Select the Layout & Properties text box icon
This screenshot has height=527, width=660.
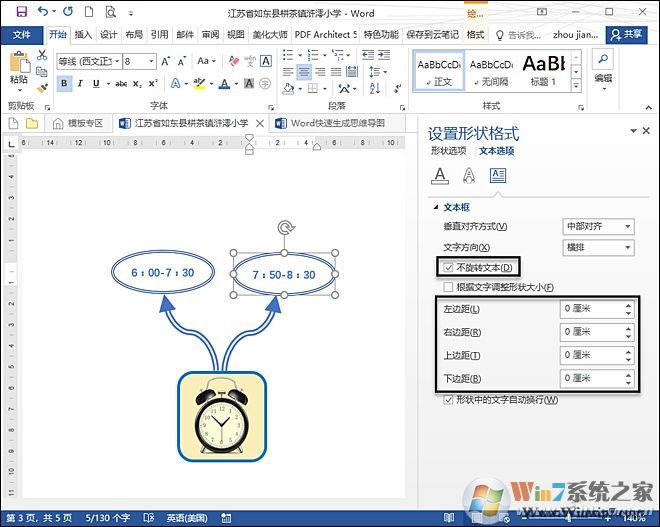(x=497, y=176)
